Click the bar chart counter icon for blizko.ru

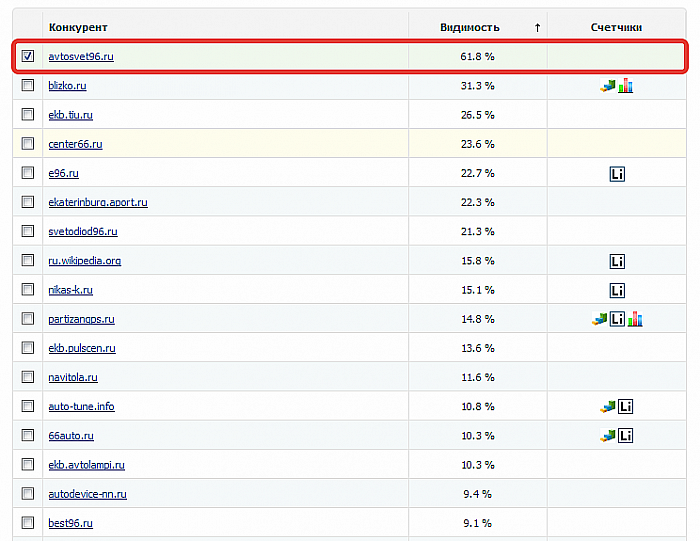[625, 86]
